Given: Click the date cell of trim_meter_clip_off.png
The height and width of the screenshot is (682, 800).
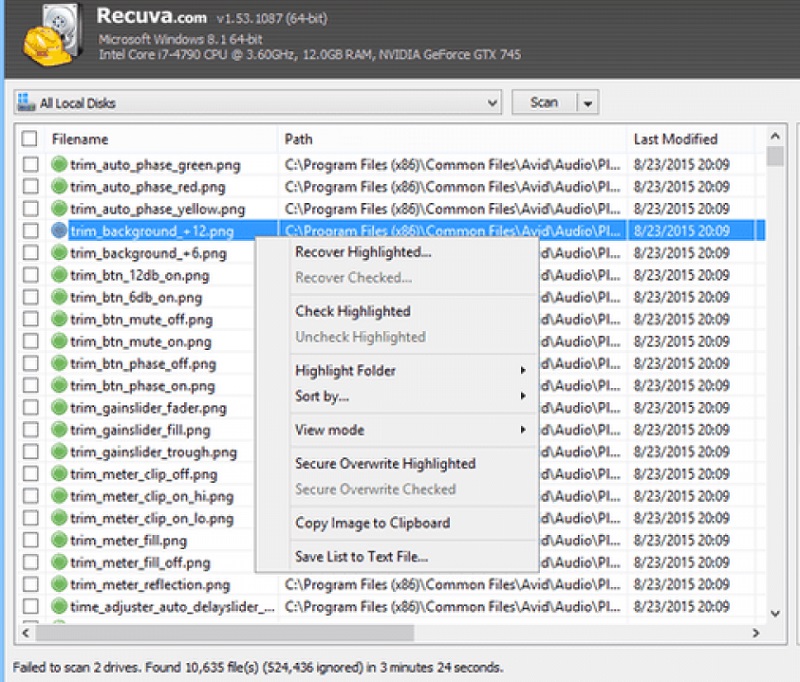Looking at the screenshot, I should click(x=682, y=474).
